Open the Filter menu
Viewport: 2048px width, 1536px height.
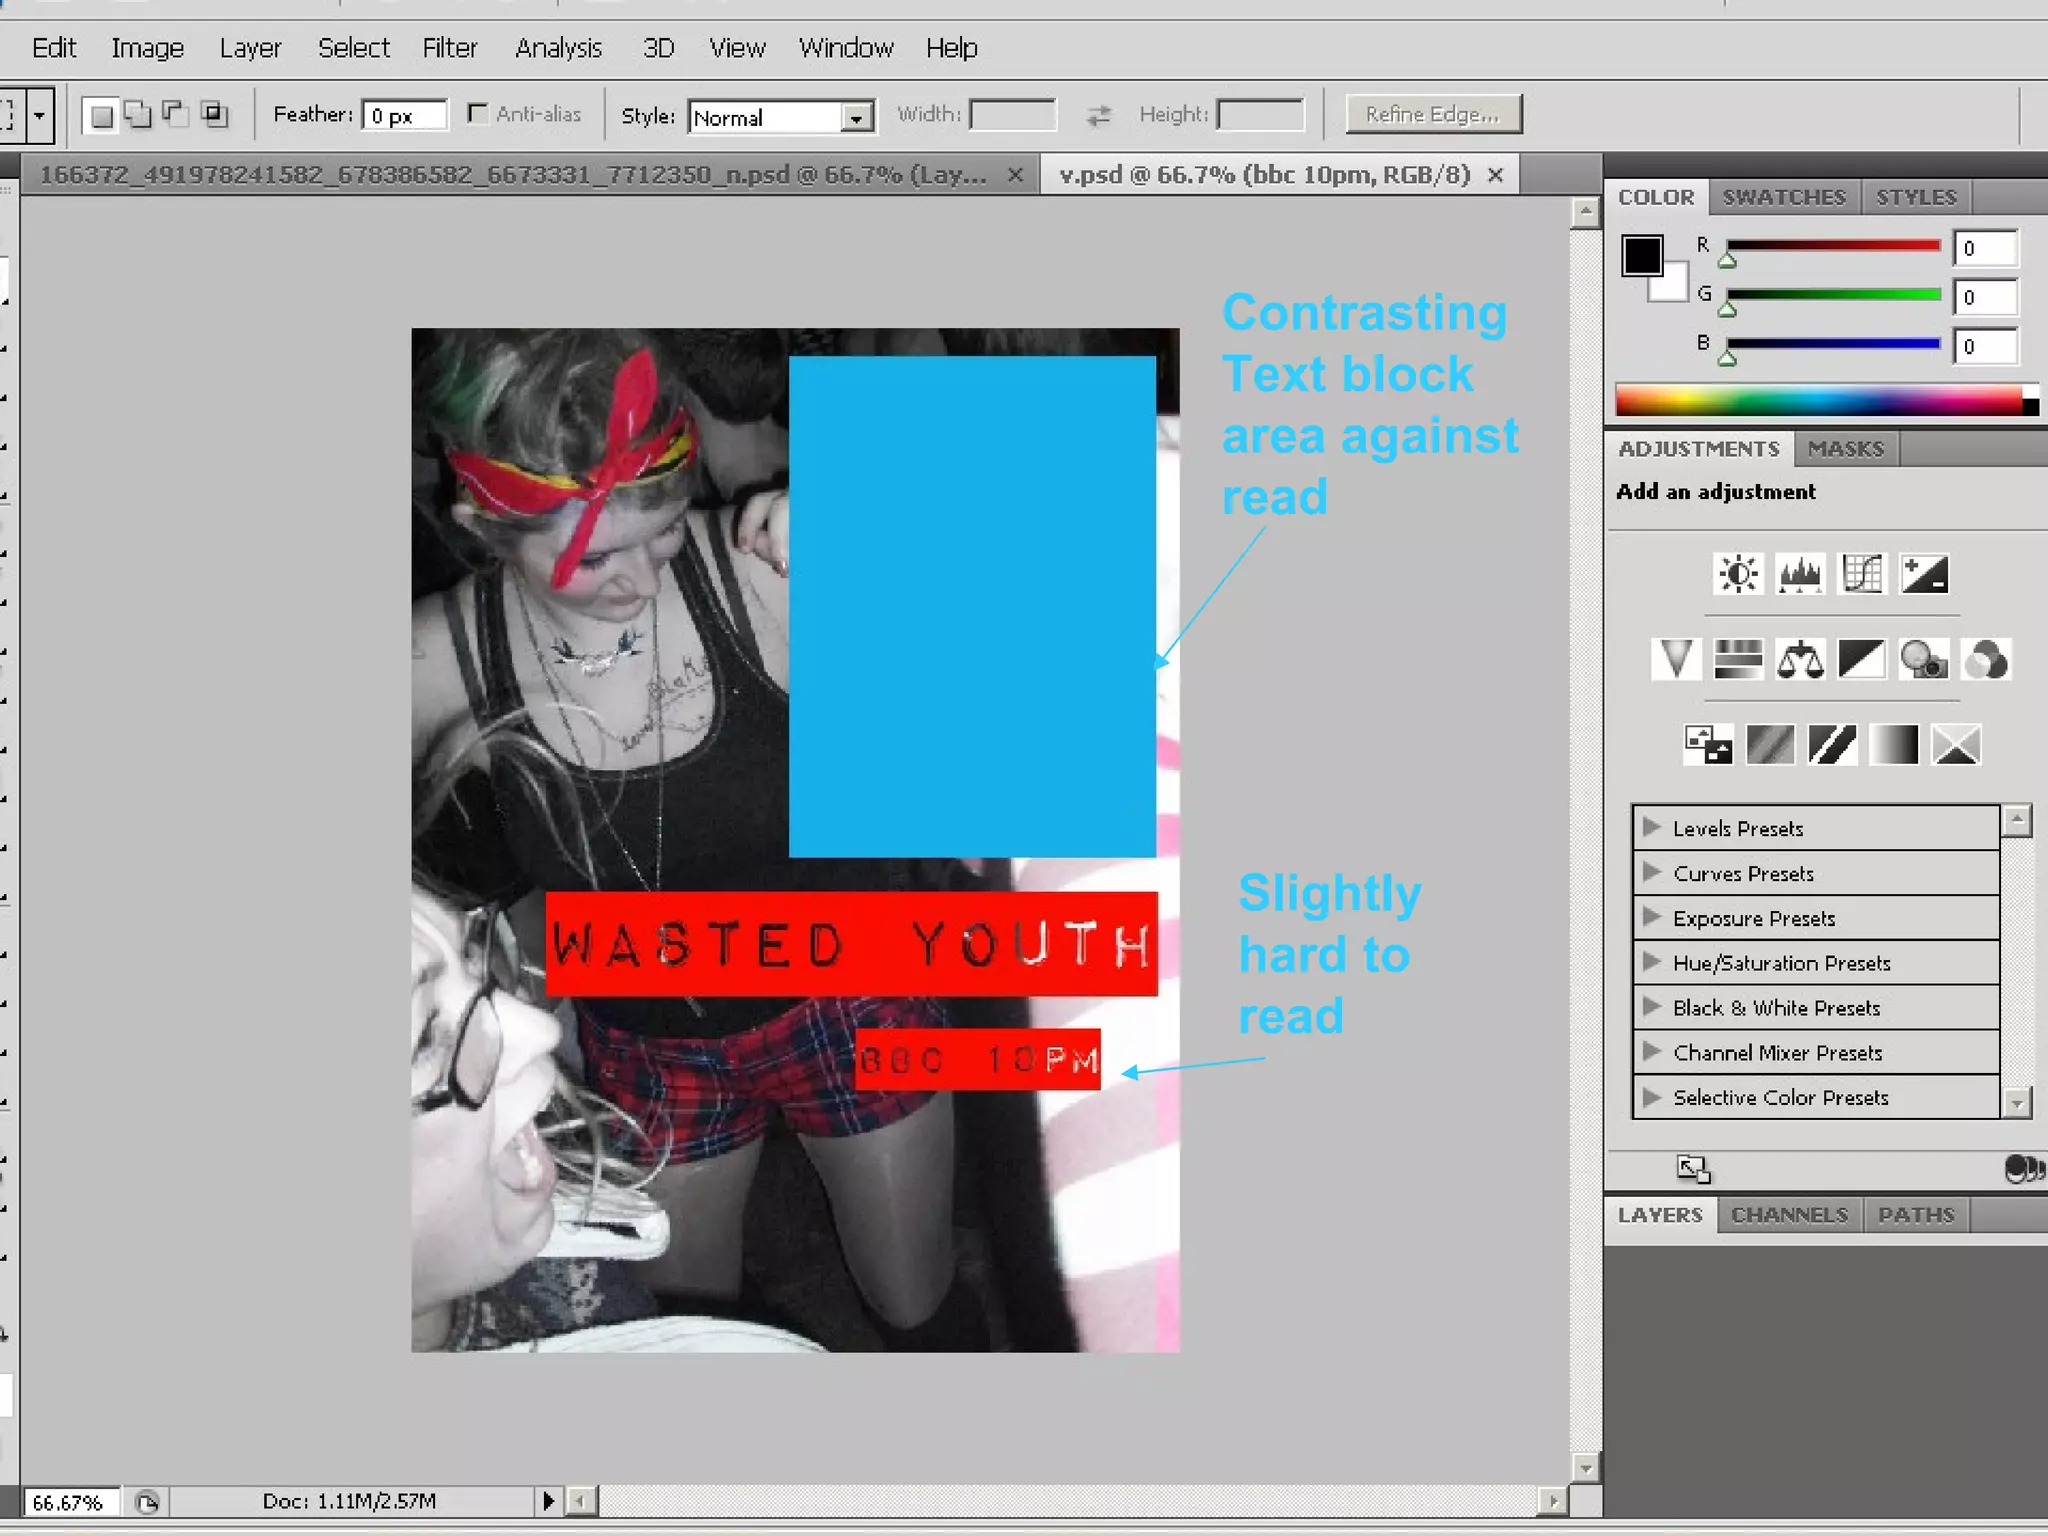[449, 48]
